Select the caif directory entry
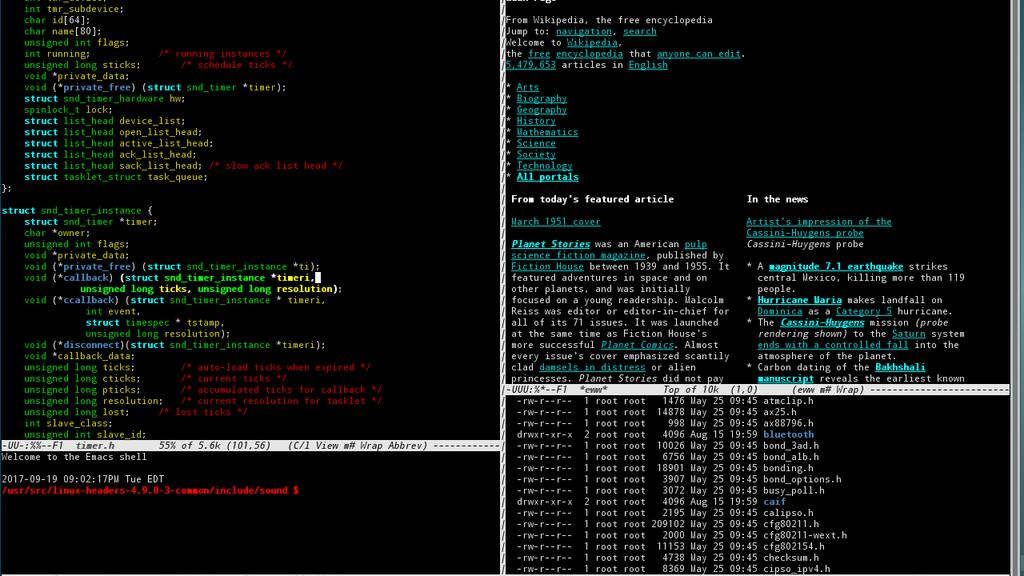This screenshot has height=576, width=1024. (x=775, y=502)
